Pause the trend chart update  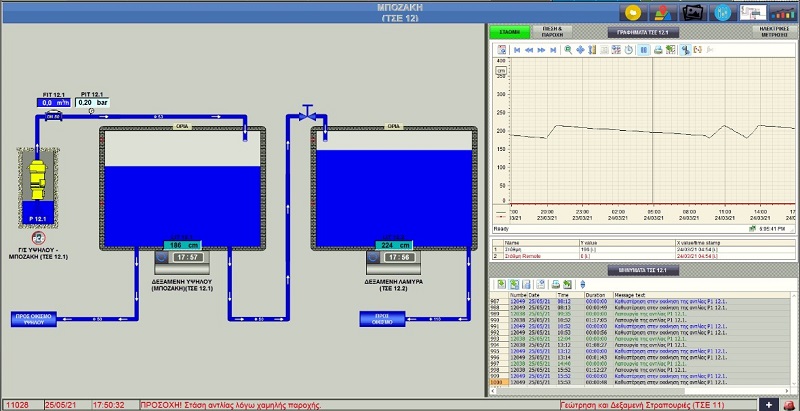point(644,49)
